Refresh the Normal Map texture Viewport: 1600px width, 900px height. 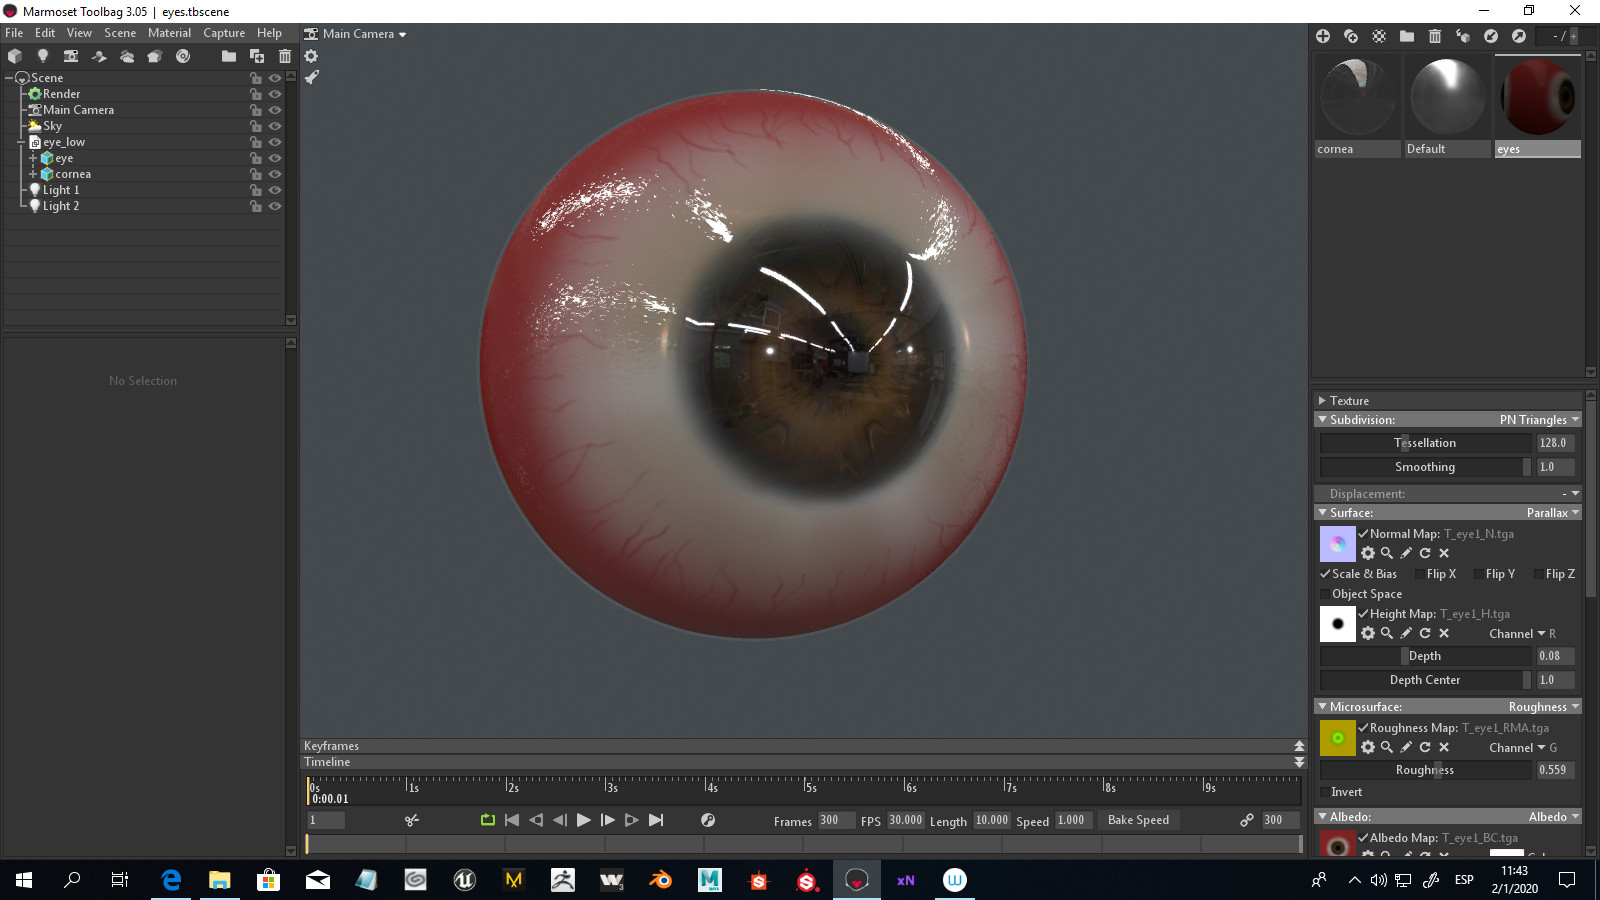[1426, 553]
